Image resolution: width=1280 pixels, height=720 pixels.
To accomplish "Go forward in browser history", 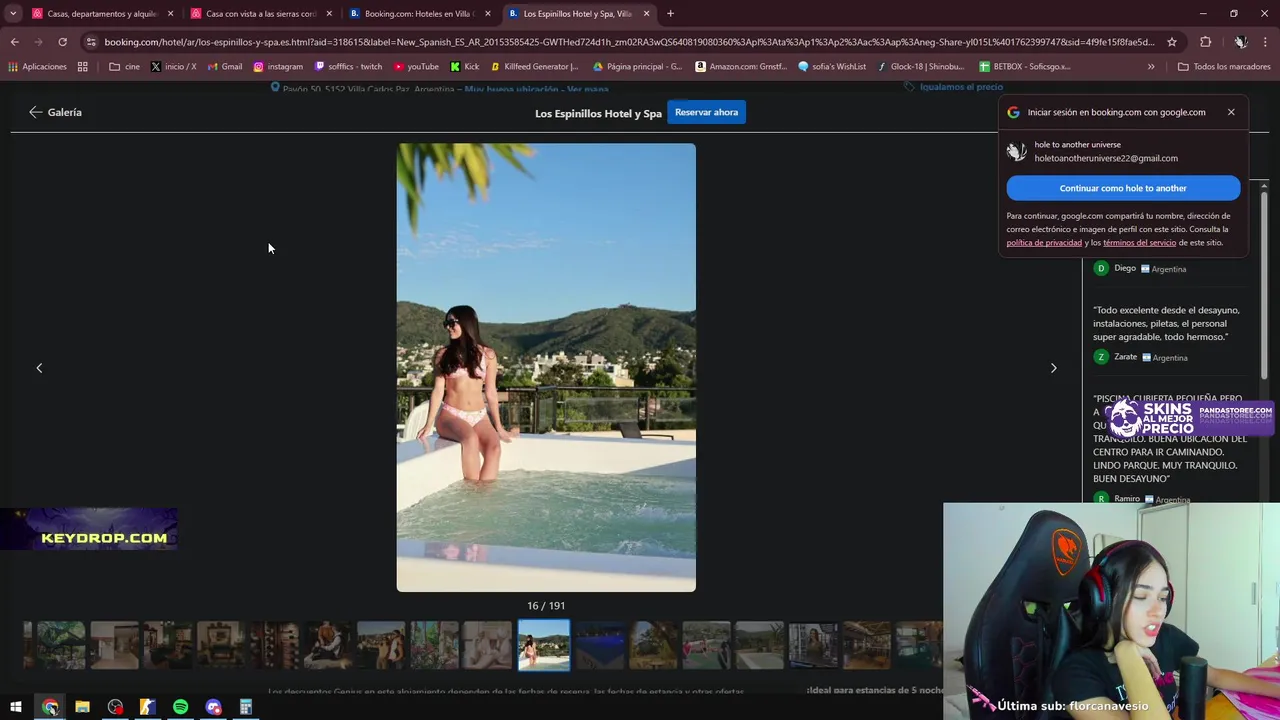I will point(38,42).
